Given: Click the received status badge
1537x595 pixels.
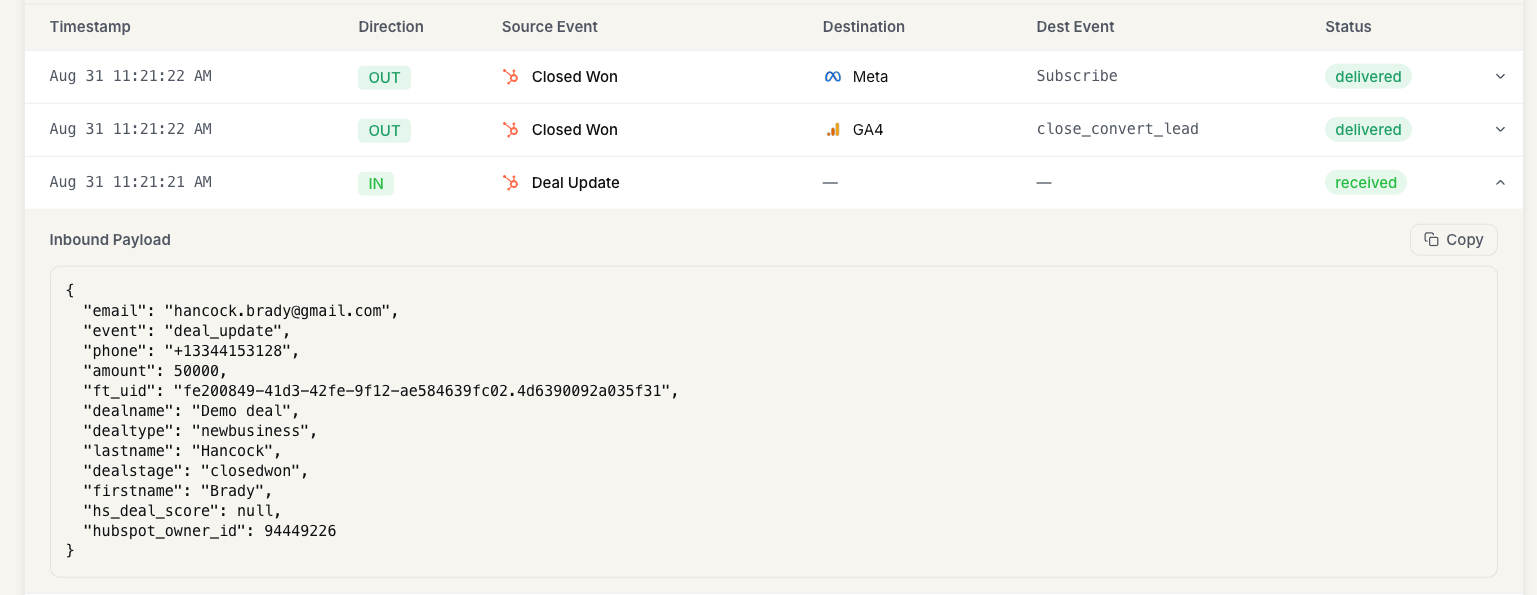Looking at the screenshot, I should click(1365, 183).
